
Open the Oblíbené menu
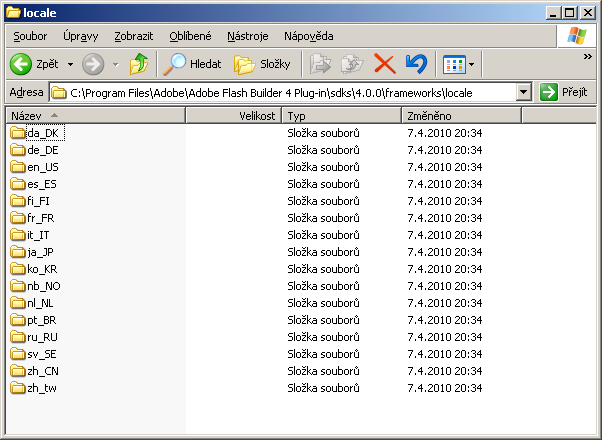click(x=190, y=36)
